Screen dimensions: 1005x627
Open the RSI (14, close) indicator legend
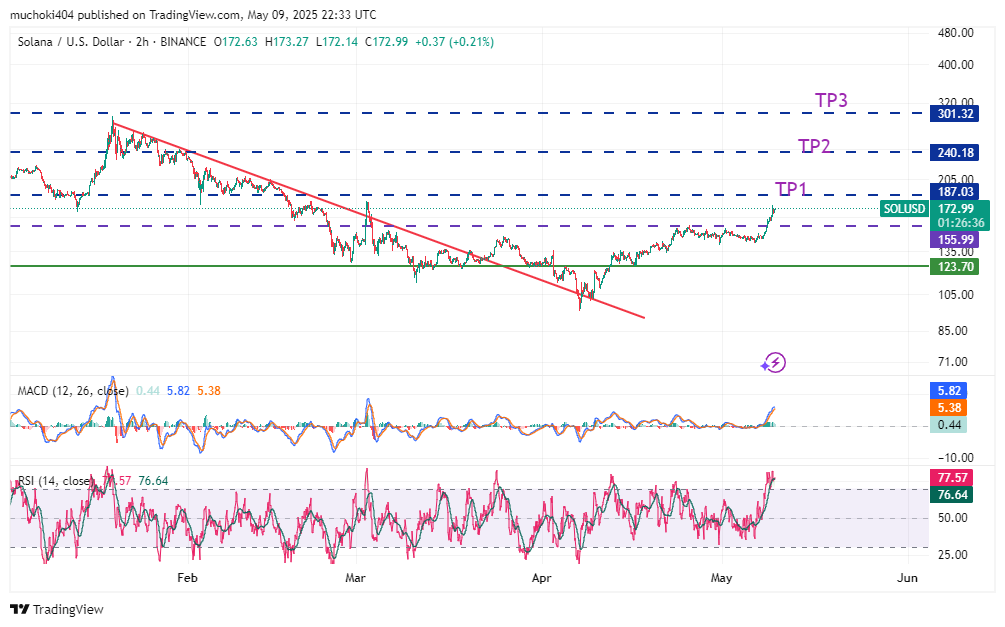pos(55,481)
